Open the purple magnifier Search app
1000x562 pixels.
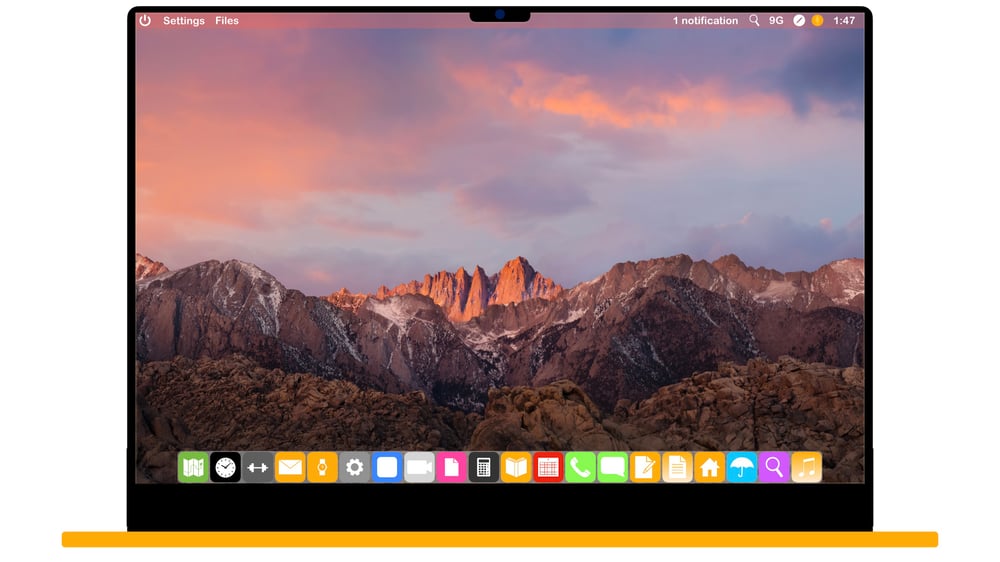click(x=774, y=468)
